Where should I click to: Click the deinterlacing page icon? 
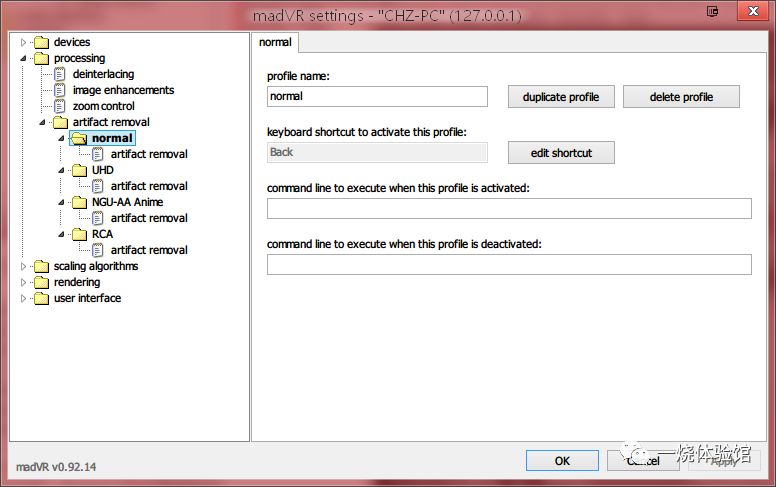(x=59, y=74)
